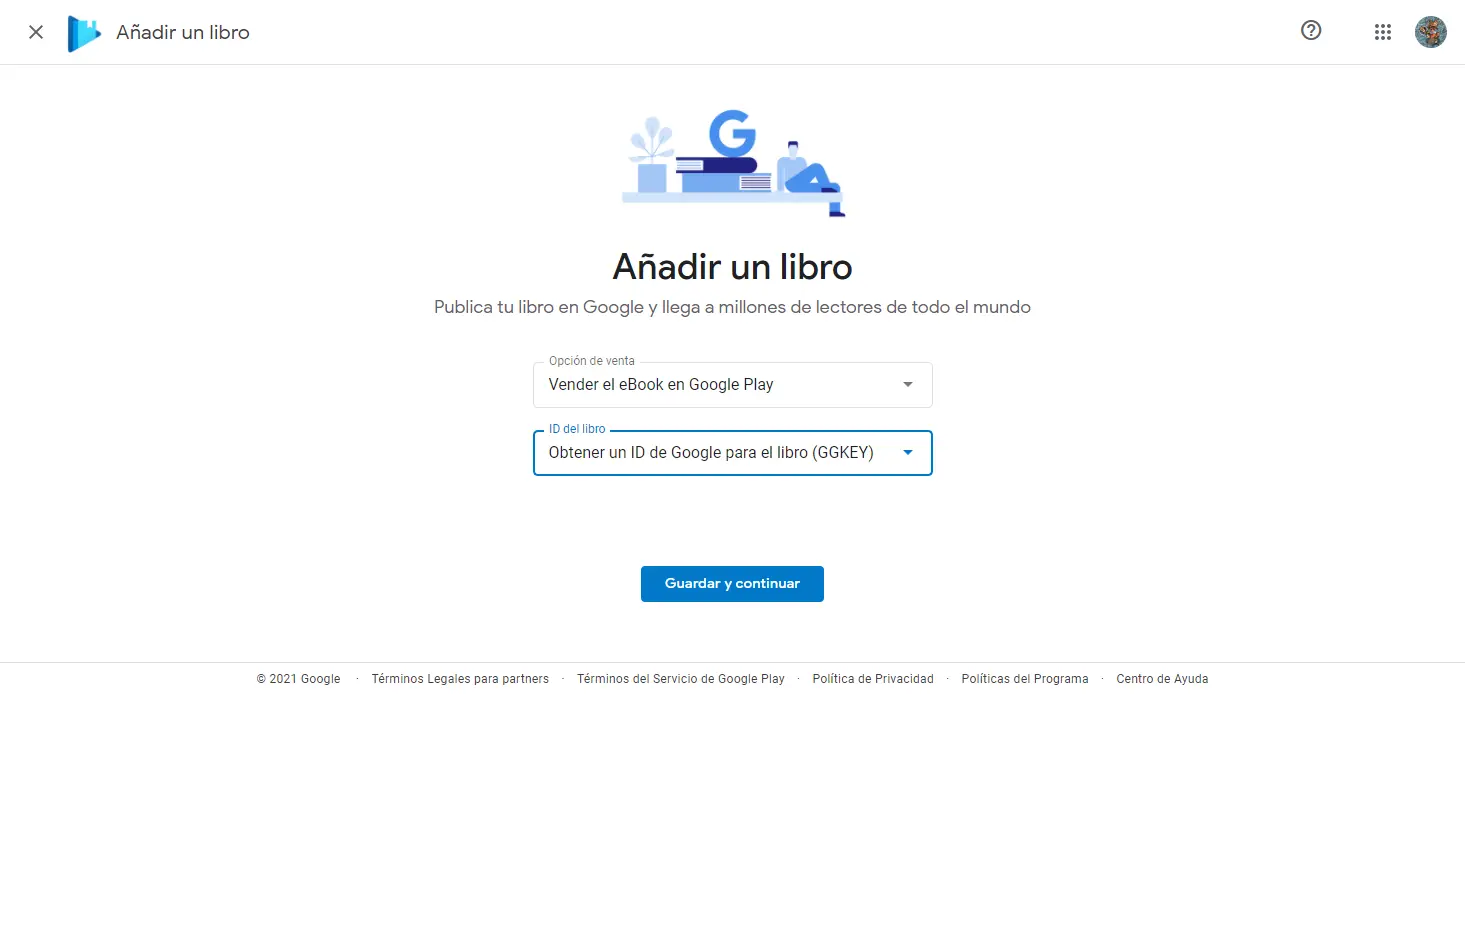Open Centro de Ayuda link

(1162, 679)
